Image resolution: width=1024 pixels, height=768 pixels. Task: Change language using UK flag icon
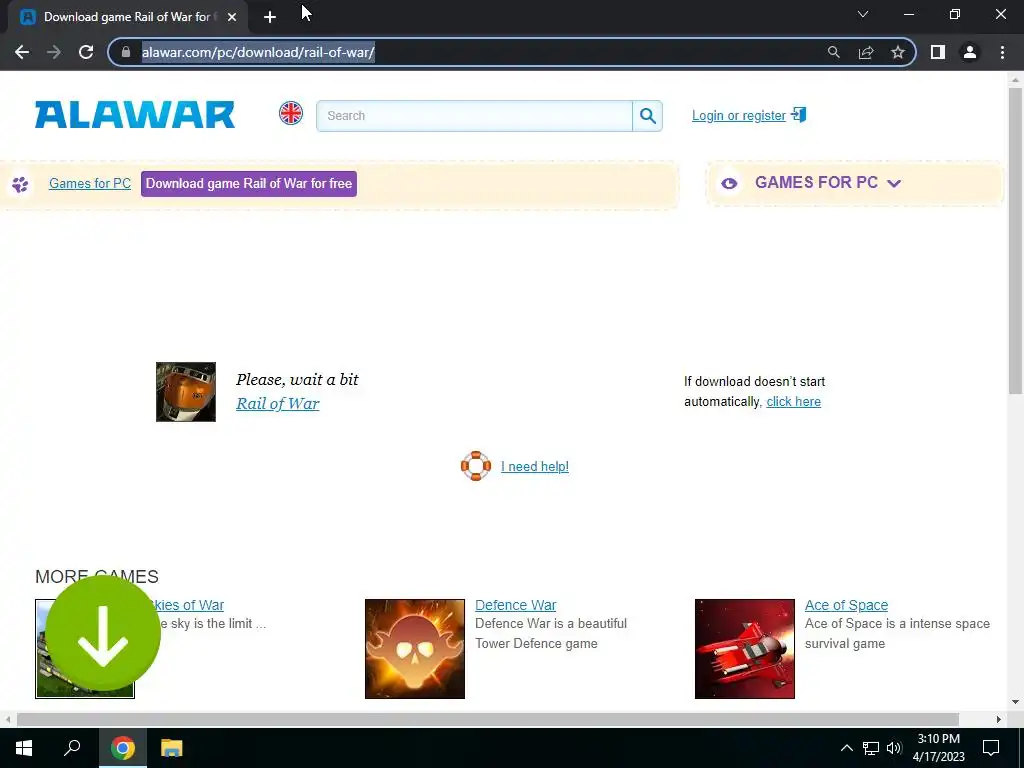tap(291, 113)
